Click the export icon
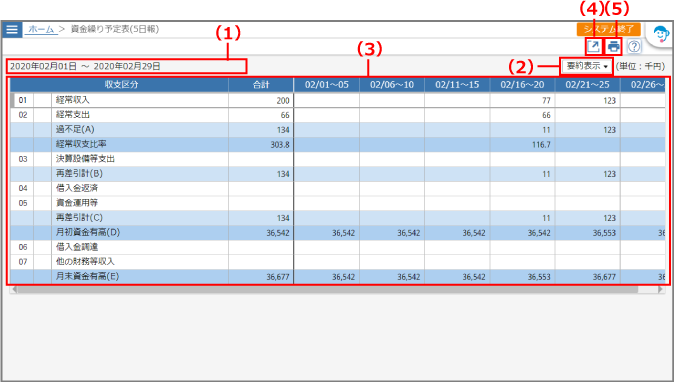 tap(593, 46)
